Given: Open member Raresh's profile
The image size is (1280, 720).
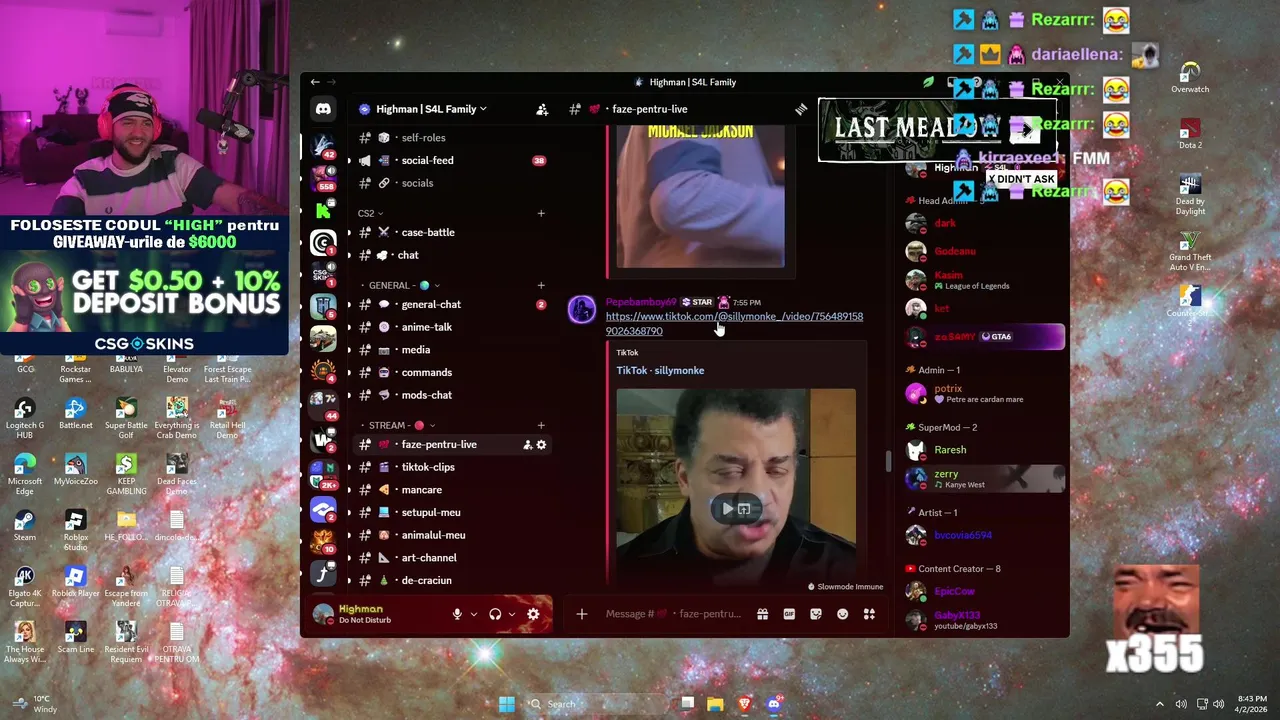Looking at the screenshot, I should coord(984,450).
